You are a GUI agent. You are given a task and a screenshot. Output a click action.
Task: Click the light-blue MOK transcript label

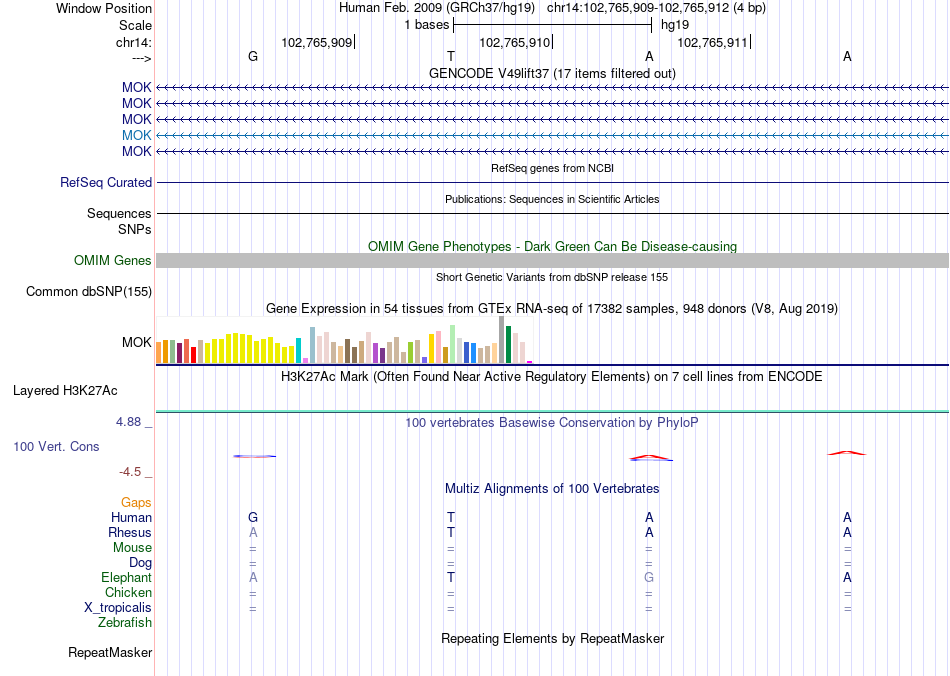point(136,135)
